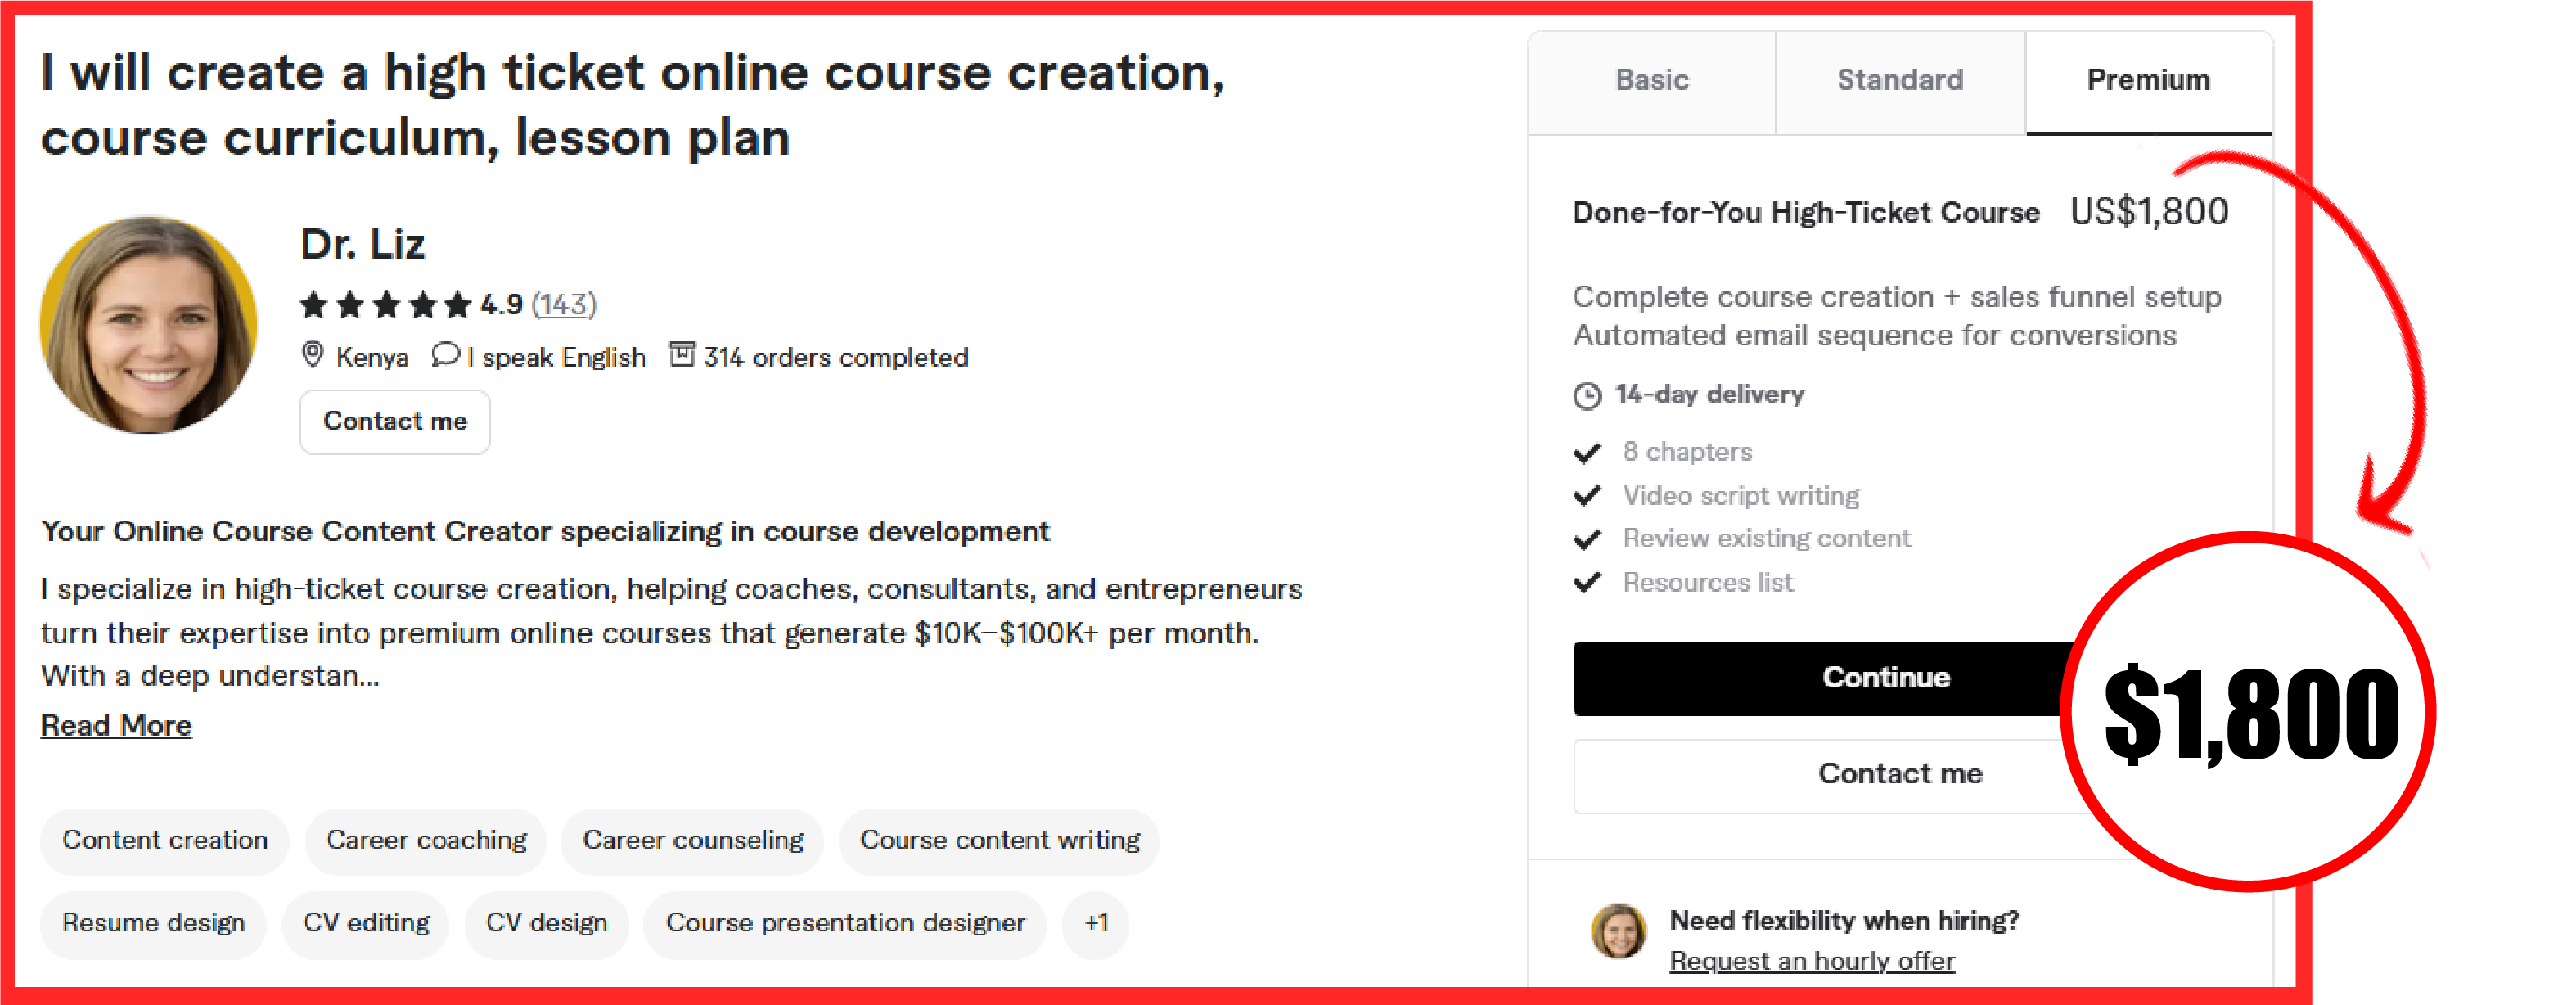Viewport: 2576px width, 1005px height.
Task: Expand description with Read More
Action: [116, 726]
